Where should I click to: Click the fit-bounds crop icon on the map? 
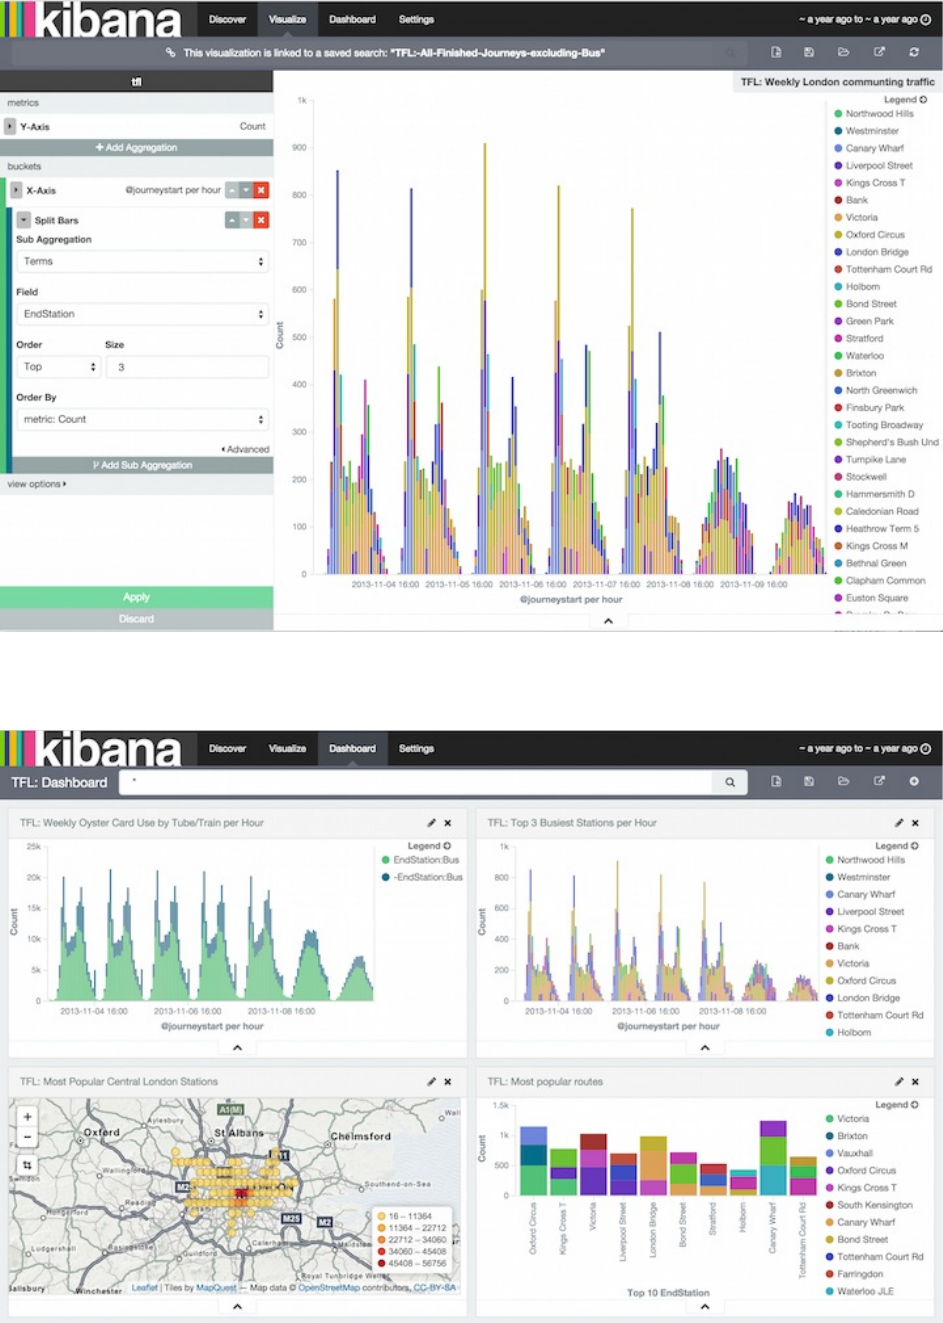click(x=27, y=1166)
